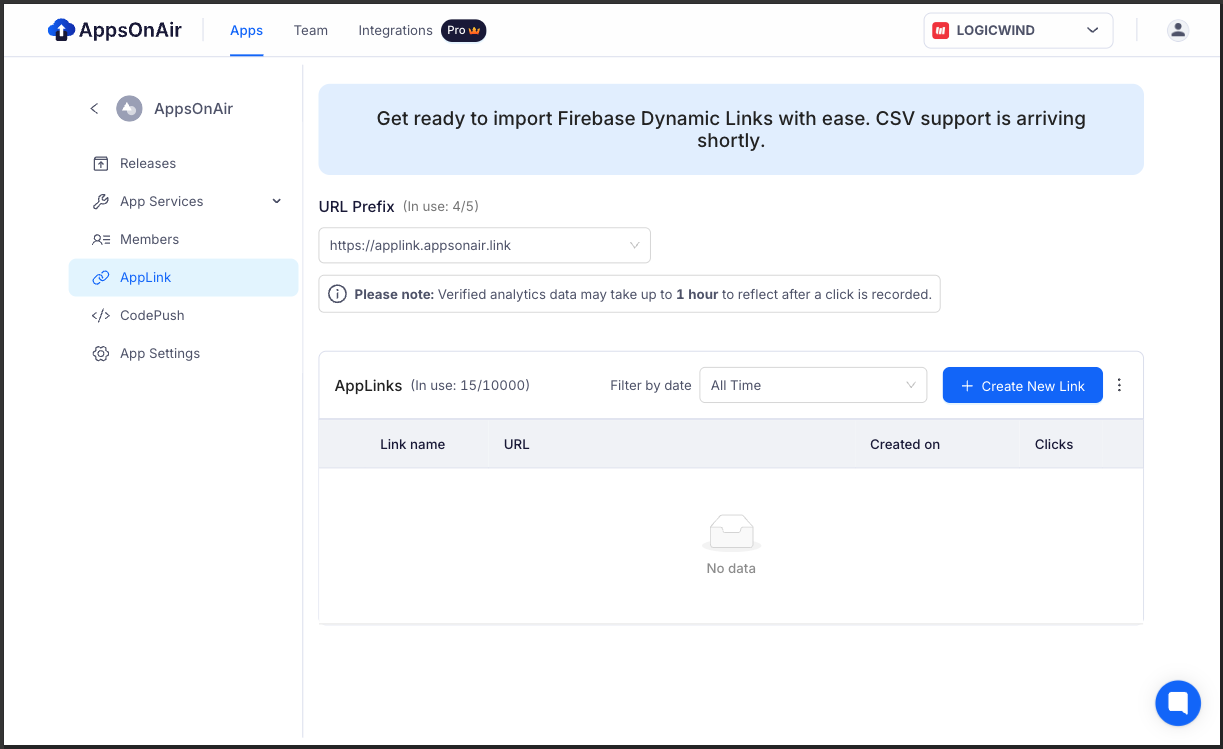This screenshot has width=1223, height=749.
Task: Click the Link name column header
Action: click(x=412, y=444)
